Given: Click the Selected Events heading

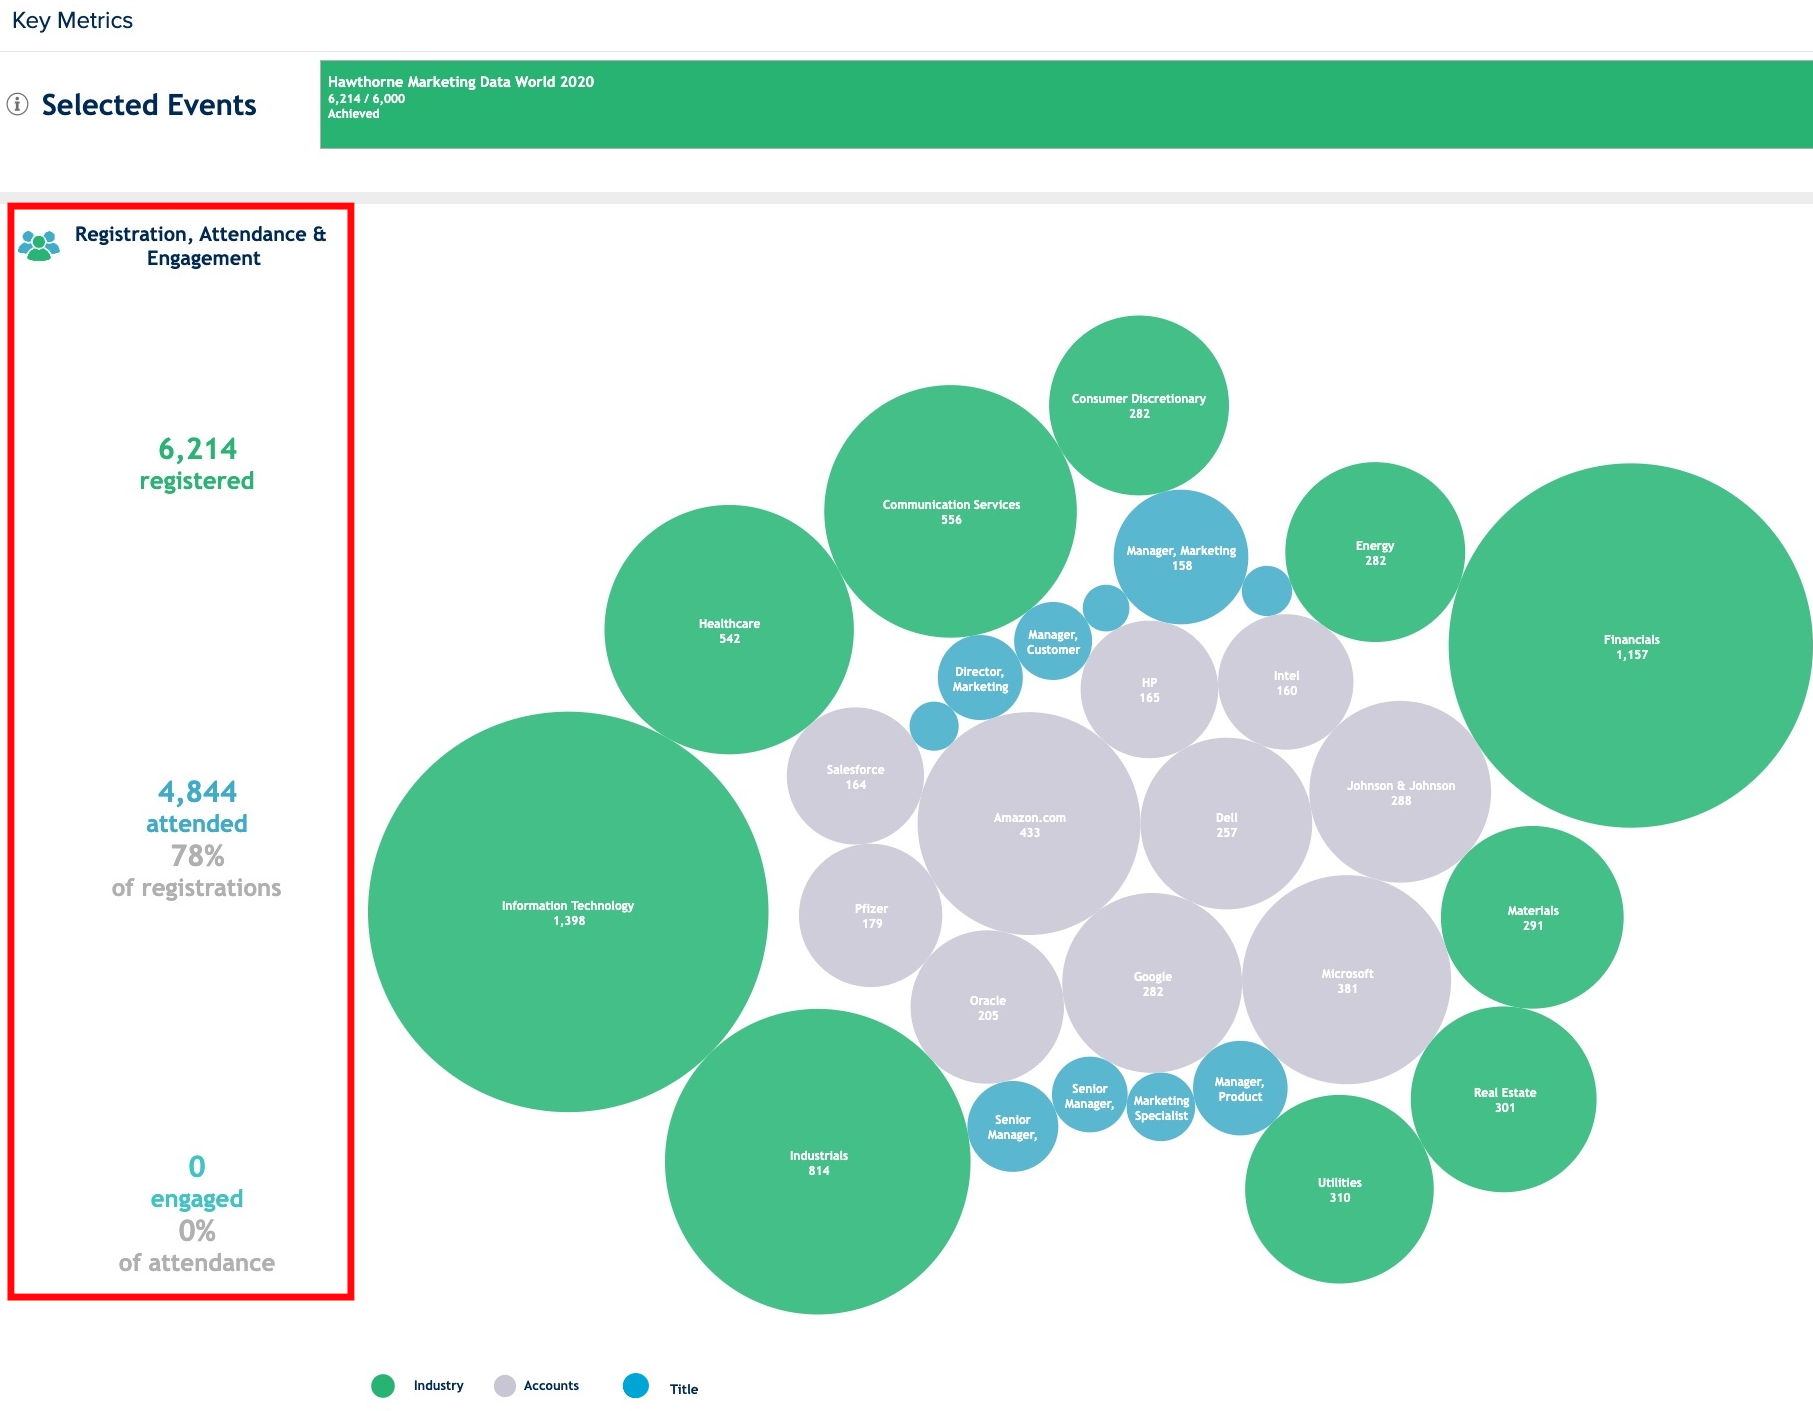Looking at the screenshot, I should coord(149,105).
